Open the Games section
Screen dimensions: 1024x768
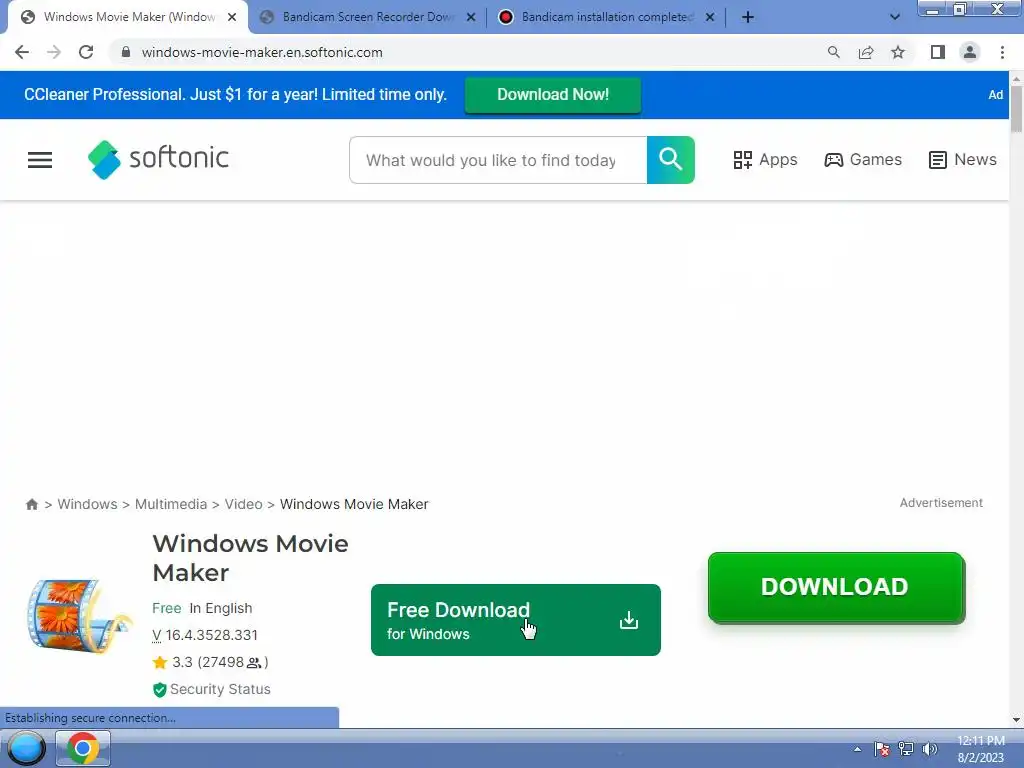click(x=863, y=160)
